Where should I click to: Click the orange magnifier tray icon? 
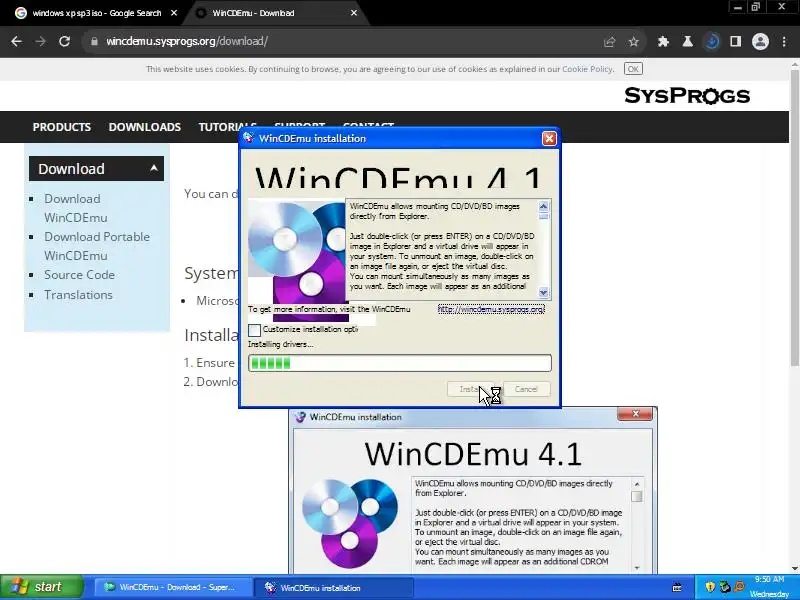(739, 587)
